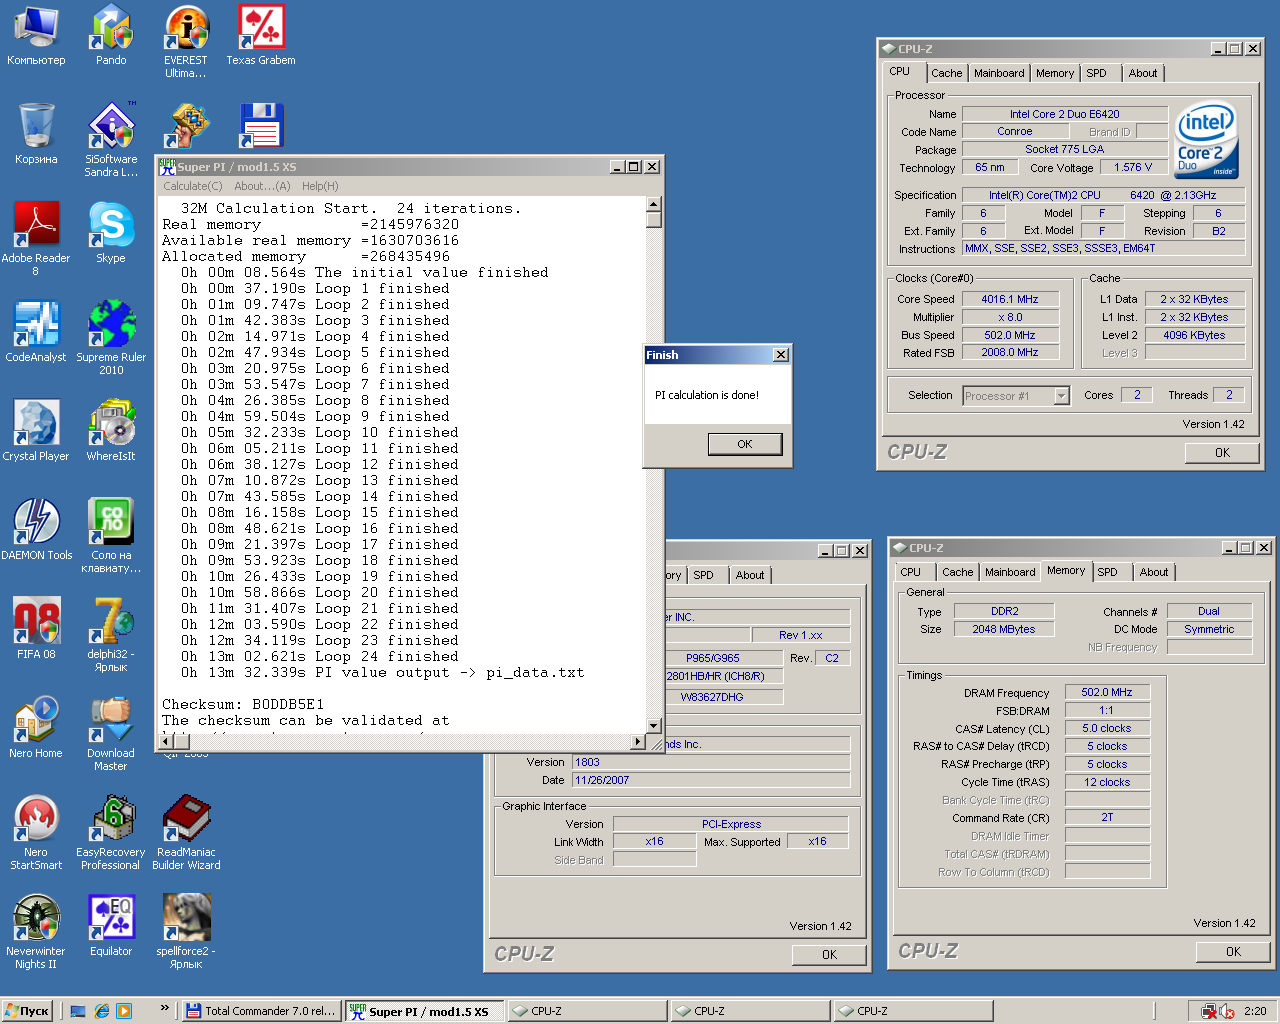Open delphi32 shortcut icon

coord(111,635)
